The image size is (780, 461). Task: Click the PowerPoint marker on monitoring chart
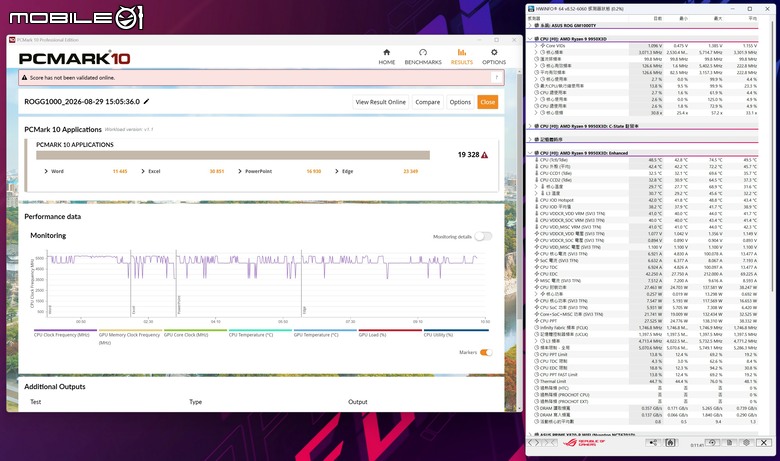pos(179,305)
